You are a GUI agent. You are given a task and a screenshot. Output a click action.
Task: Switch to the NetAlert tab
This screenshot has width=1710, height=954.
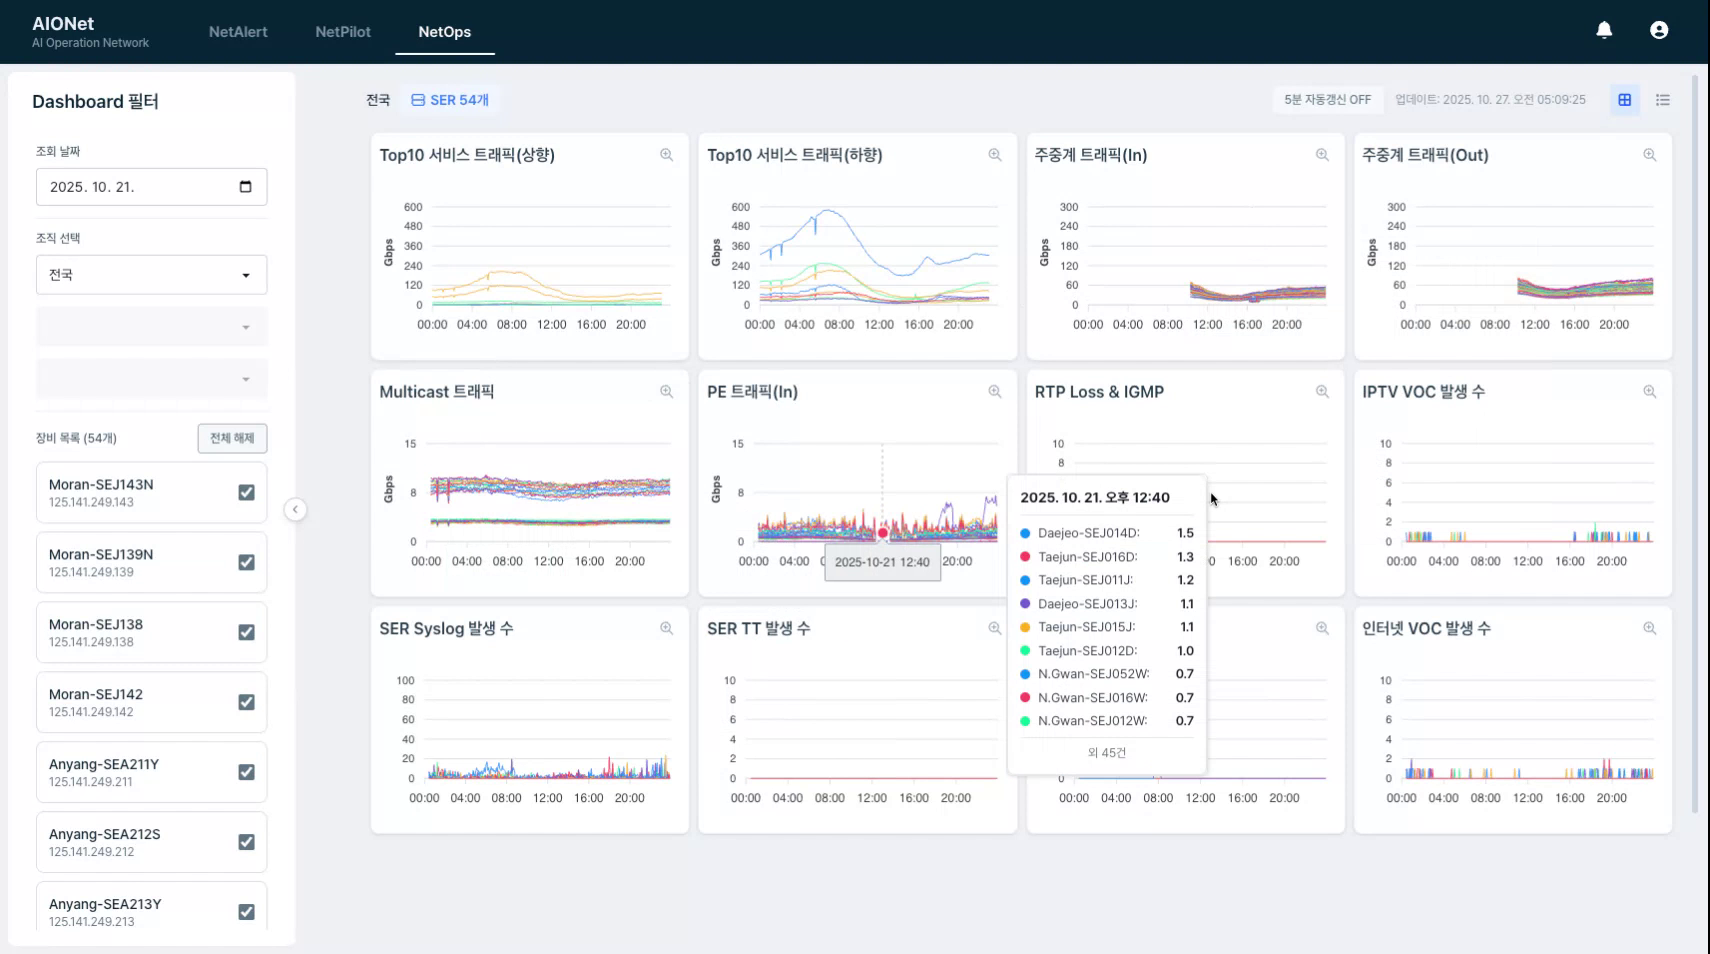click(x=238, y=32)
